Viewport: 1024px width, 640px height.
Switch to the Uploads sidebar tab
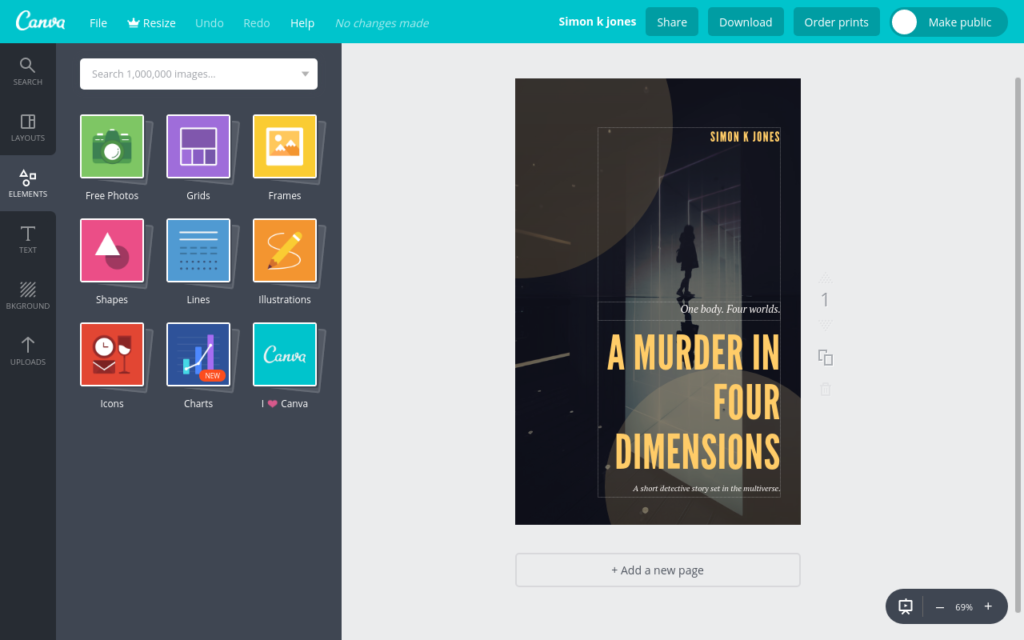pyautogui.click(x=28, y=351)
